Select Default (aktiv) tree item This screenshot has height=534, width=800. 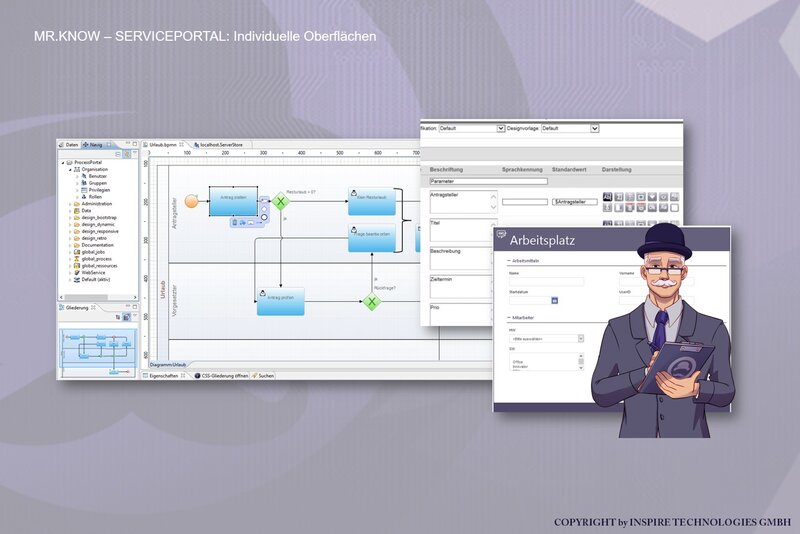[x=92, y=279]
